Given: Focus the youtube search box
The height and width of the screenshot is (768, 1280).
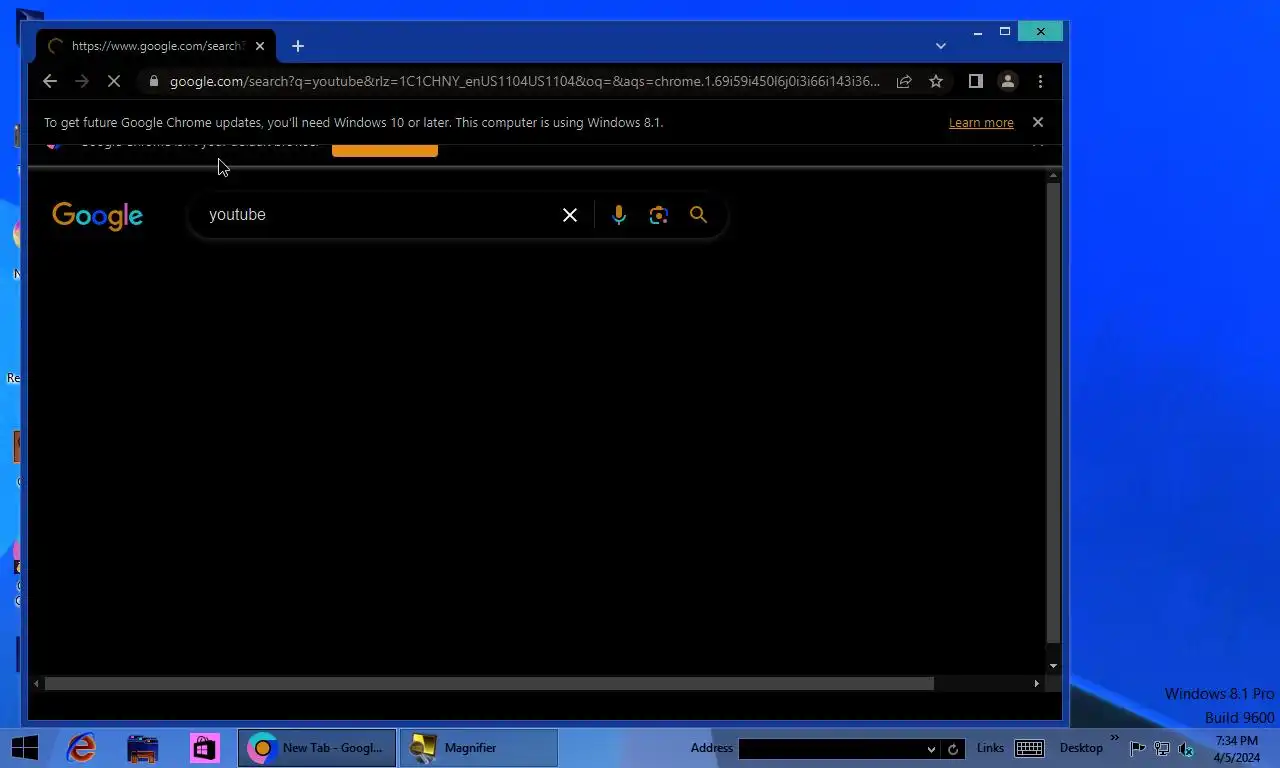Looking at the screenshot, I should [x=380, y=215].
